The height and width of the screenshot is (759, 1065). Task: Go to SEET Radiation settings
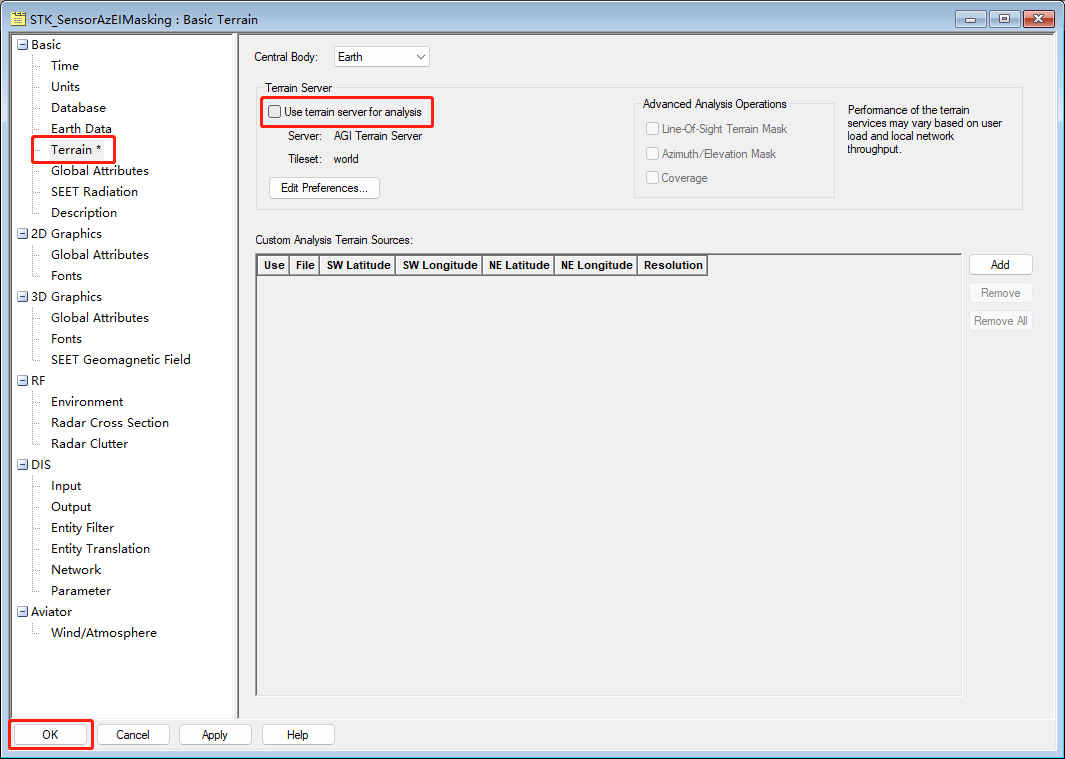click(x=94, y=192)
